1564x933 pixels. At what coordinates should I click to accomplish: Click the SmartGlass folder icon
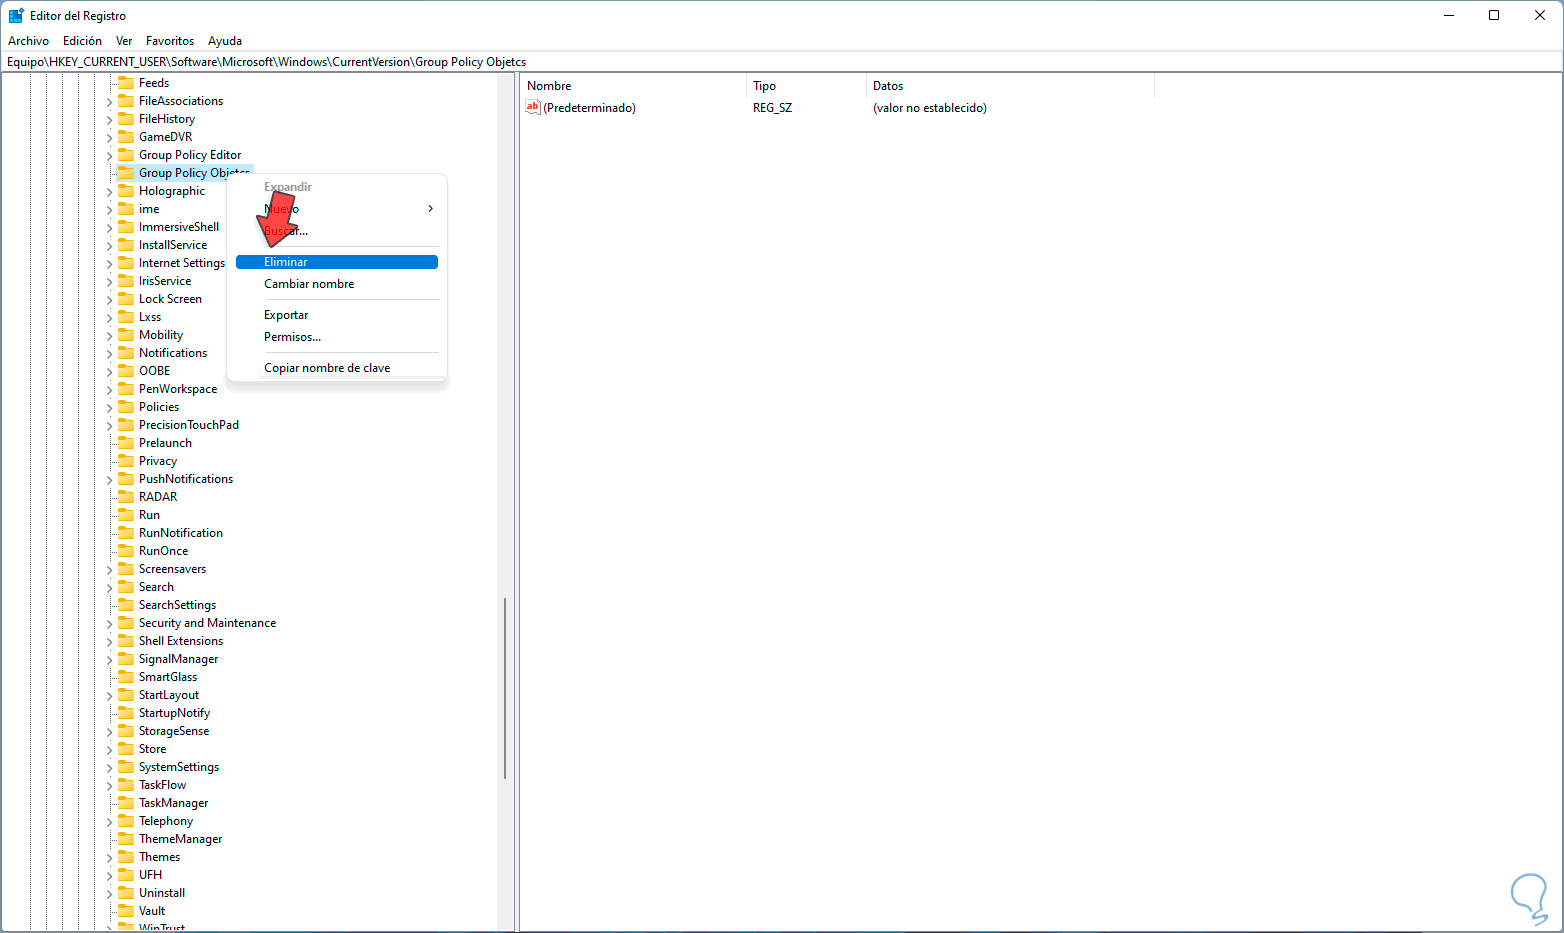point(126,677)
